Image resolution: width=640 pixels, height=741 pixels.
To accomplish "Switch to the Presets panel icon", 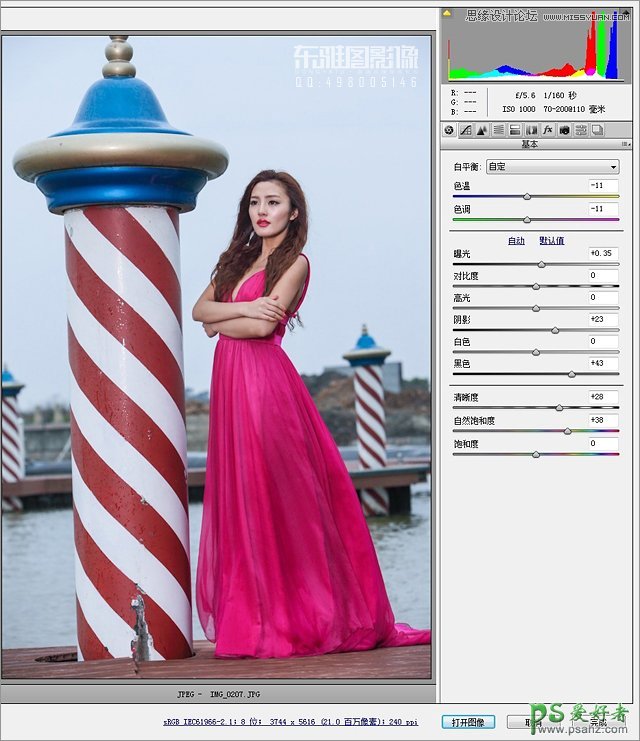I will [x=581, y=130].
